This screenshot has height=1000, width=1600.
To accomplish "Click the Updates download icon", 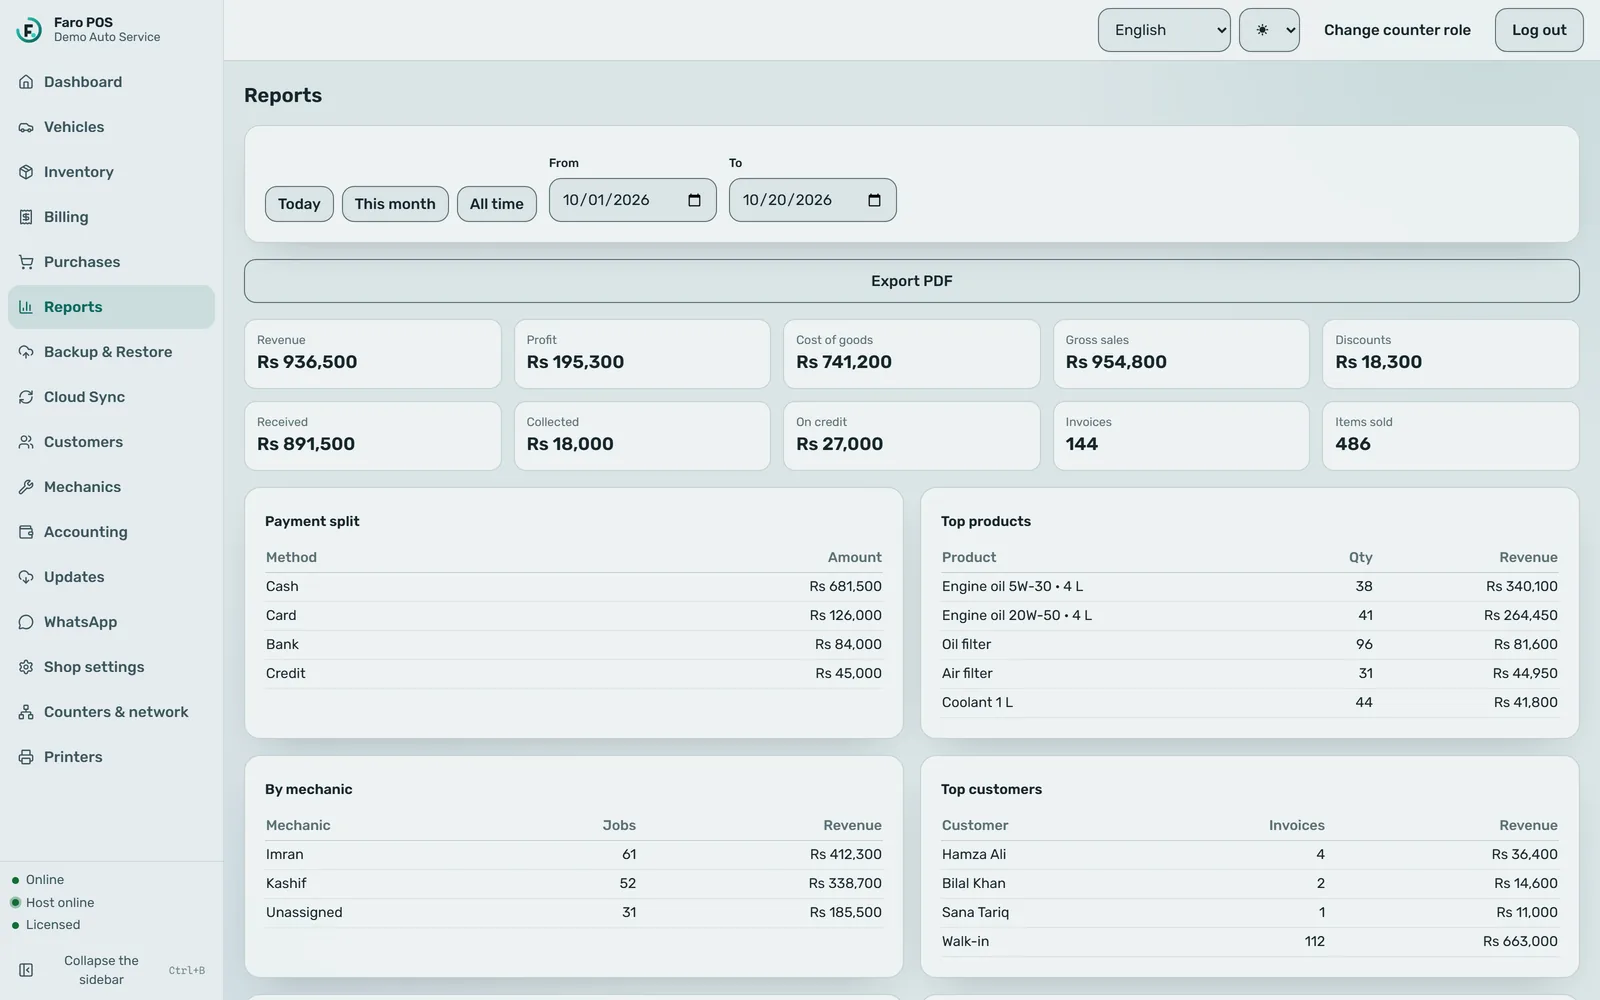I will [x=26, y=577].
